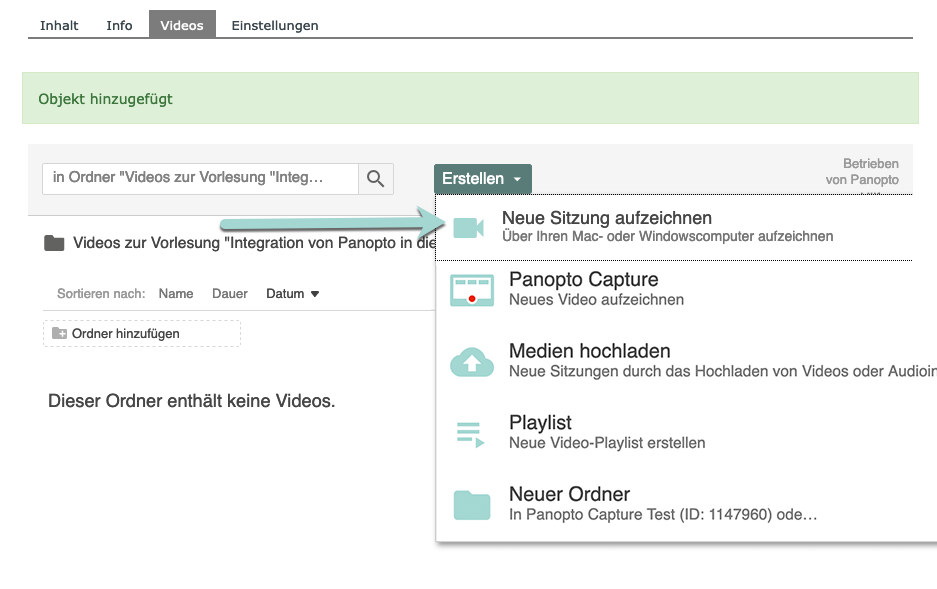Viewport: 937px width, 589px height.
Task: Select Medien hochladen from the menu
Action: (589, 351)
